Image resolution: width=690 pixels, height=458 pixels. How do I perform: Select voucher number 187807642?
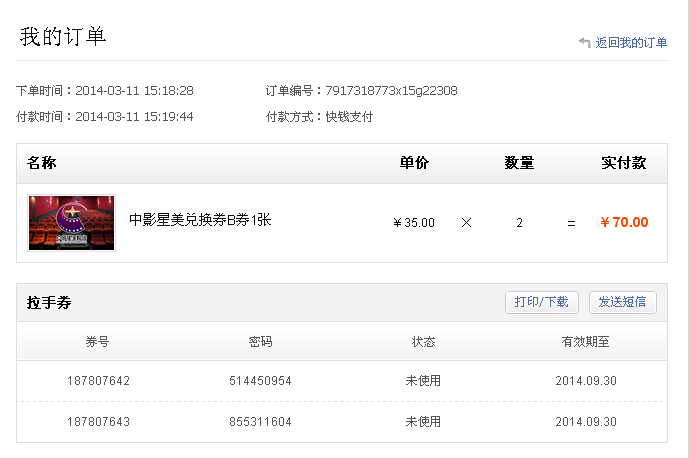(98, 381)
